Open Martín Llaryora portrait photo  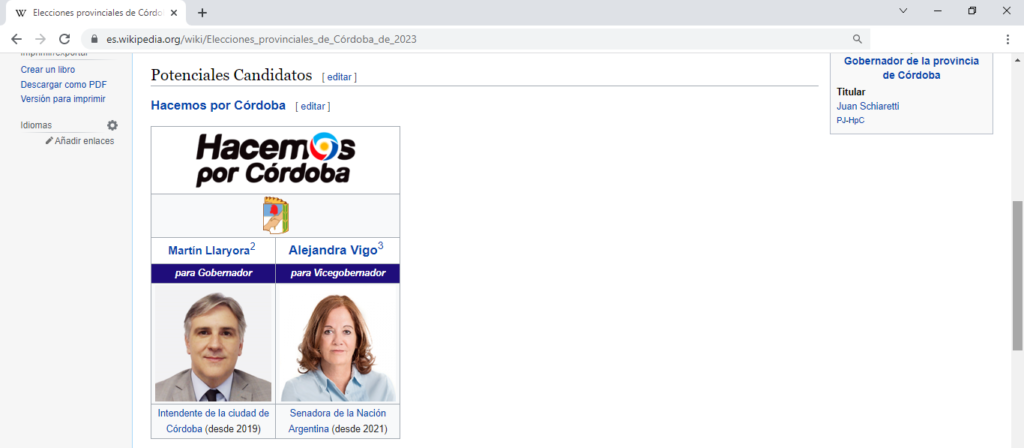tap(213, 343)
